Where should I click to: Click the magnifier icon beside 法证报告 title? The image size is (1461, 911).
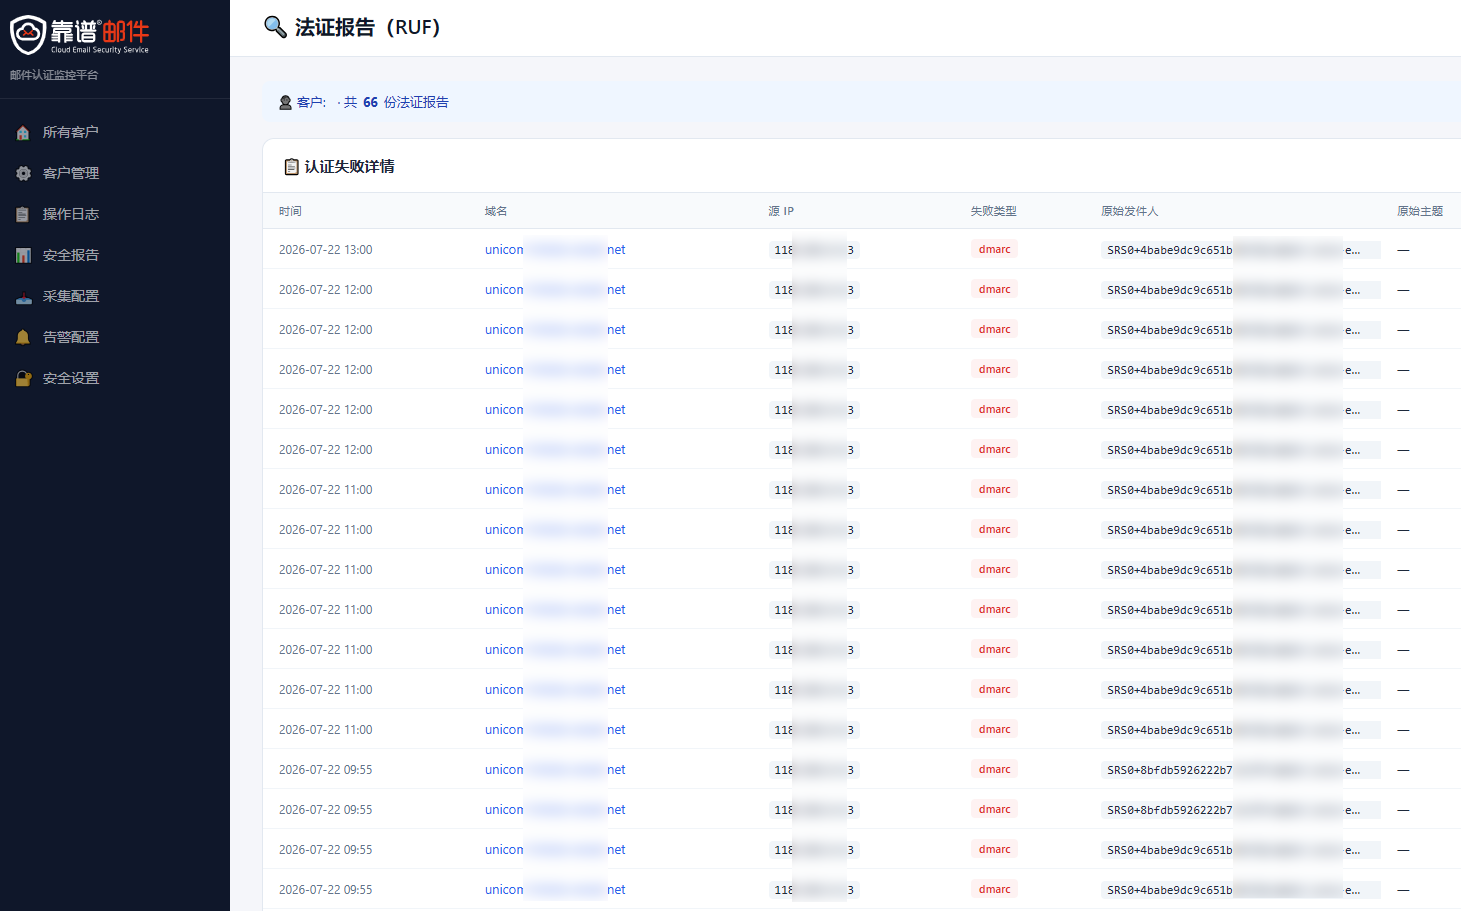click(x=275, y=27)
